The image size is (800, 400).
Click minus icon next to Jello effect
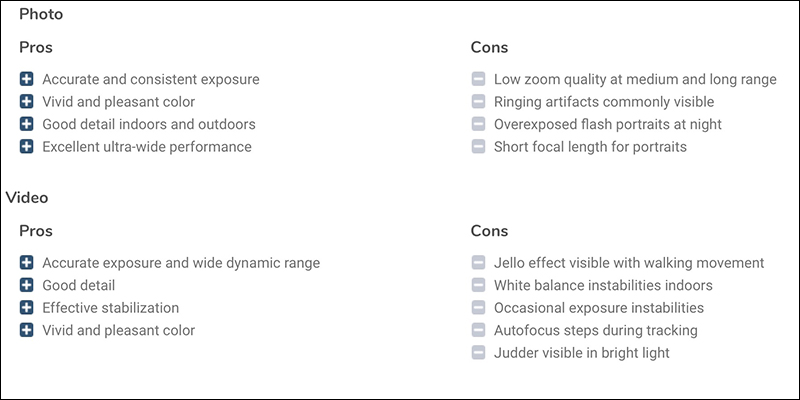(478, 263)
